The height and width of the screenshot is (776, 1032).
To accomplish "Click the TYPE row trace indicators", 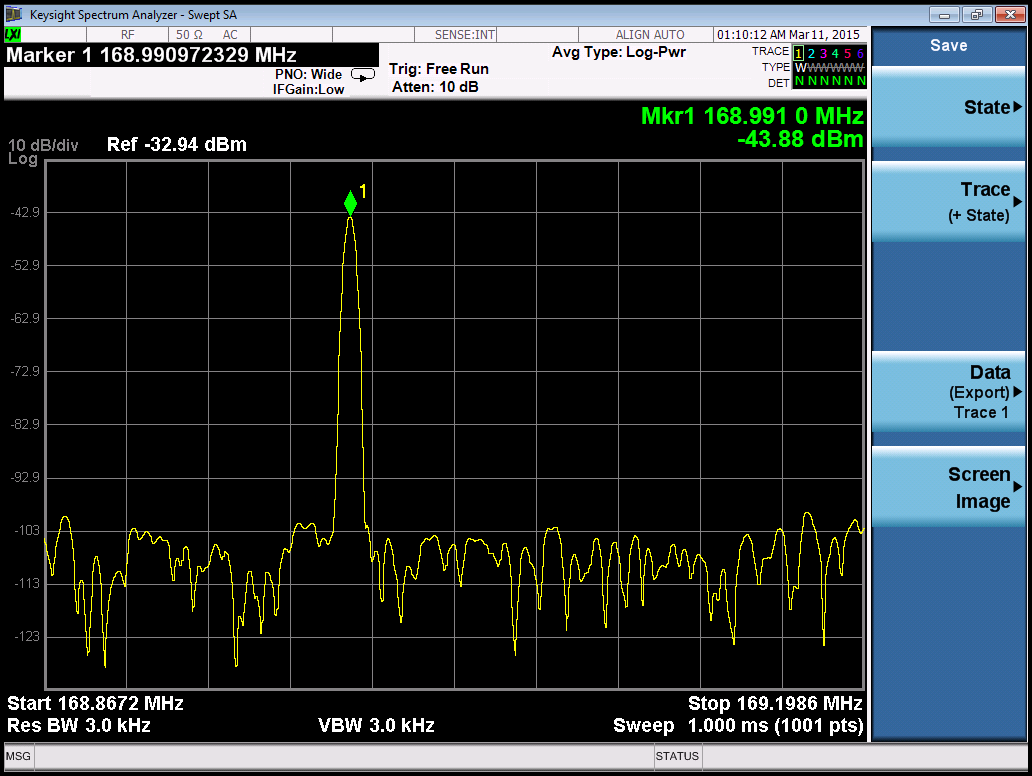I will click(x=829, y=68).
